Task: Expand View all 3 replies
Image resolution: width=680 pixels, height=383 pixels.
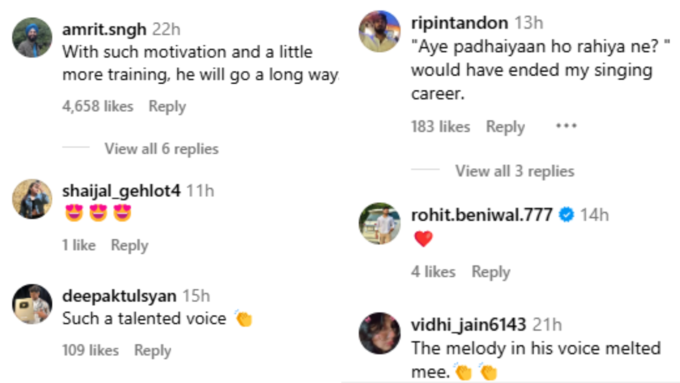Action: [515, 171]
